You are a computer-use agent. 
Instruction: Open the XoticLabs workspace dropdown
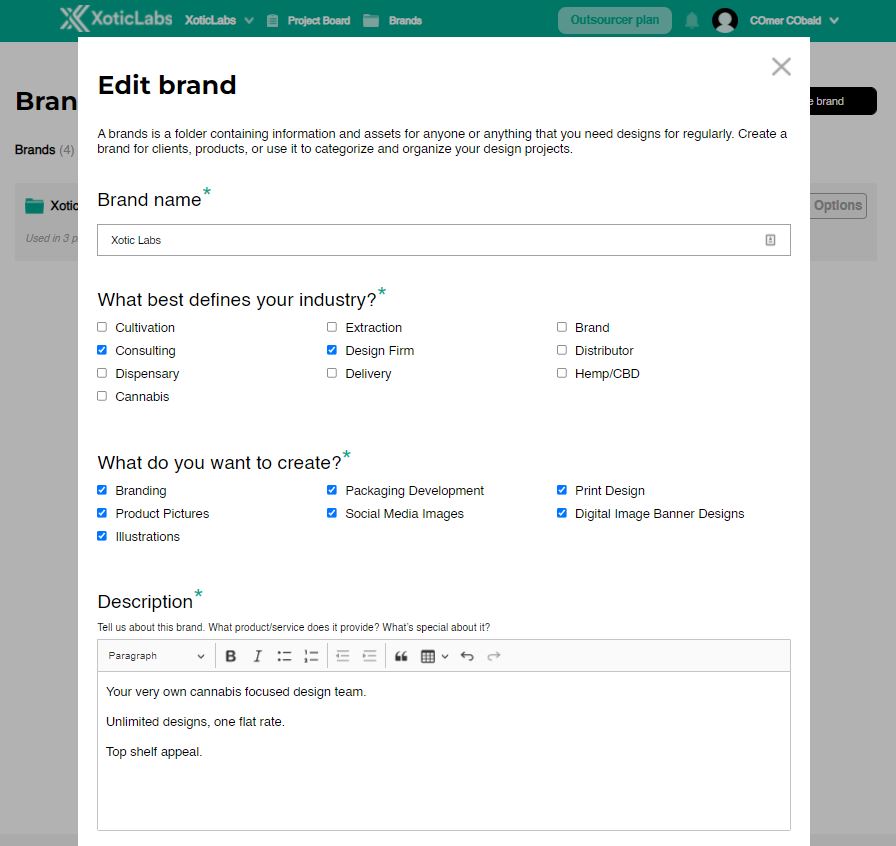click(x=219, y=21)
